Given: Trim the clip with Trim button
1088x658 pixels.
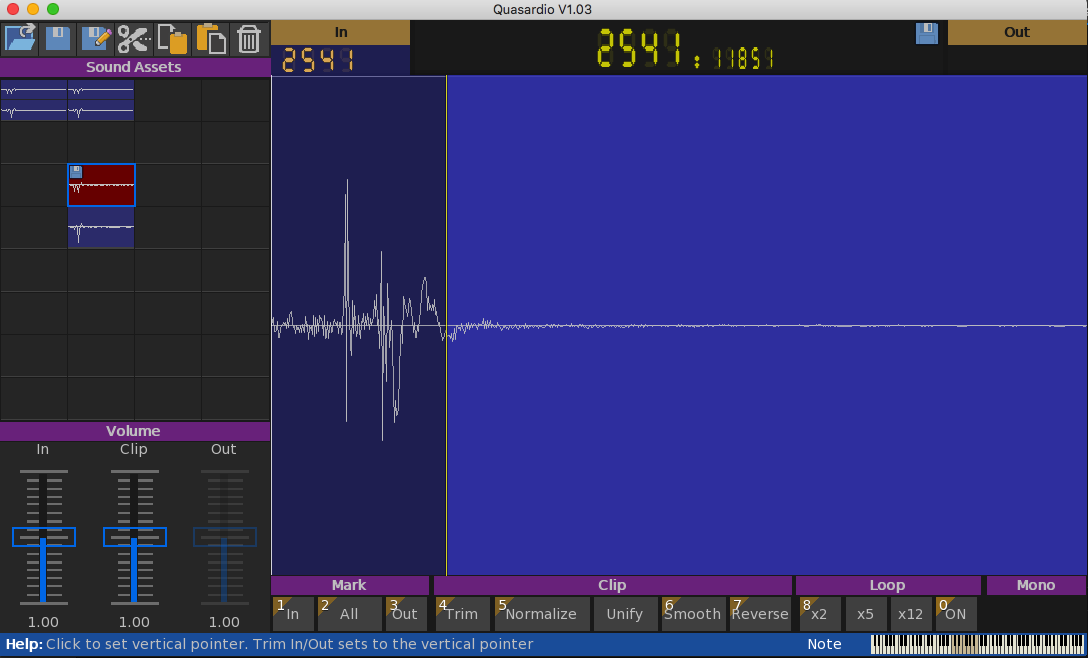Looking at the screenshot, I should click(x=462, y=614).
